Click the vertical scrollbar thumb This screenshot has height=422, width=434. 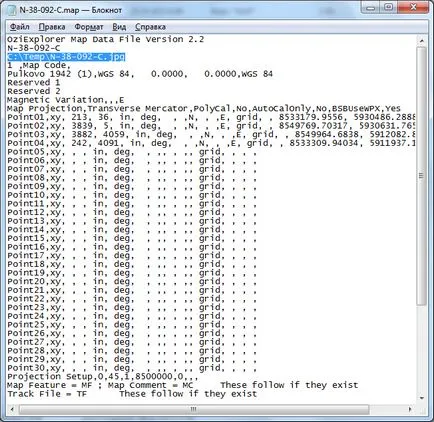pos(422,176)
